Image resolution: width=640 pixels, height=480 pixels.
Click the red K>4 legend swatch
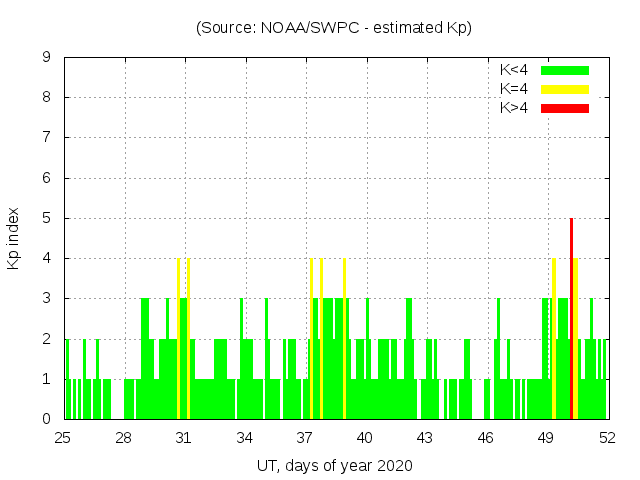pos(565,108)
